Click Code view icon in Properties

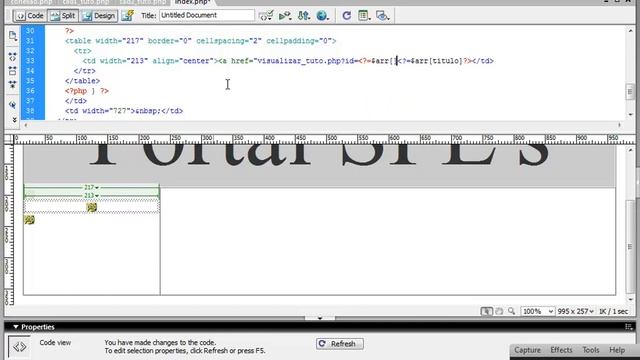(19, 347)
